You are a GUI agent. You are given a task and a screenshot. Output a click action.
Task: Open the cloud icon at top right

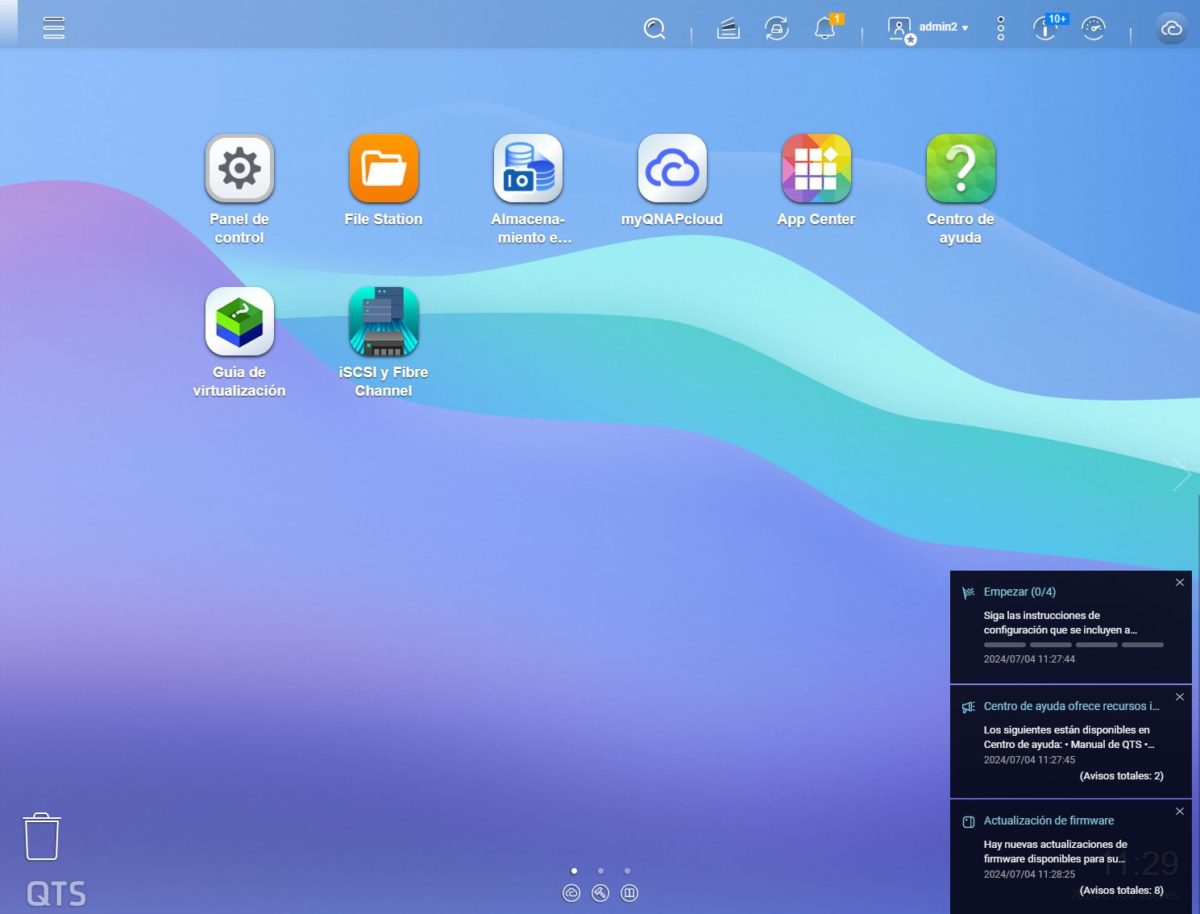[x=1171, y=29]
